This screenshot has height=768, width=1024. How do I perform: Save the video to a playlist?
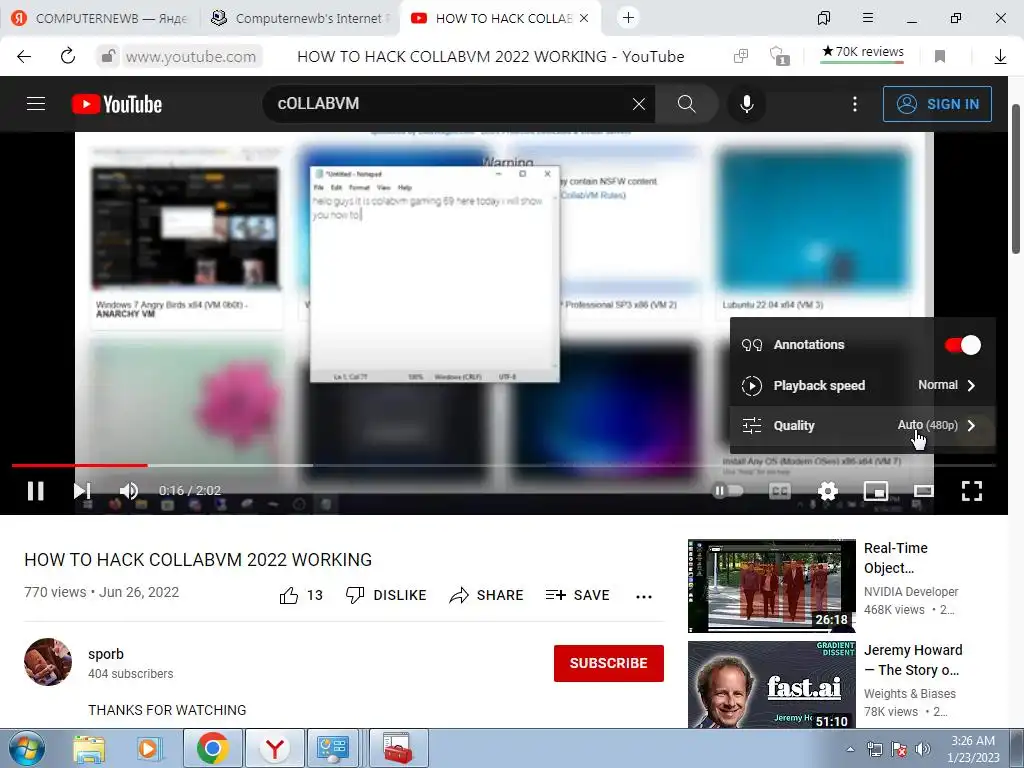[x=577, y=595]
